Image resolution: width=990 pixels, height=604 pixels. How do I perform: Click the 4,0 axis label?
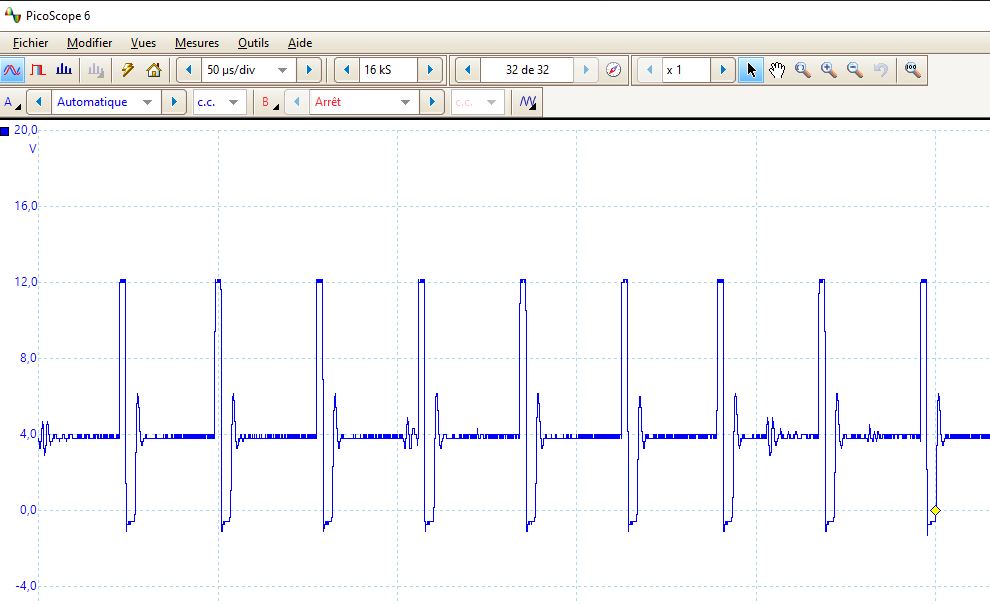[x=28, y=434]
